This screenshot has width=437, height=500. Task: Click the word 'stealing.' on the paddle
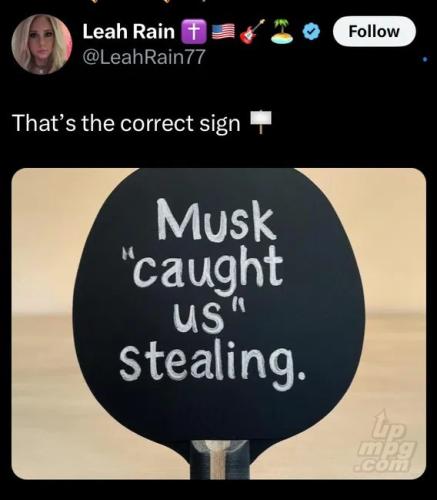[x=212, y=366]
